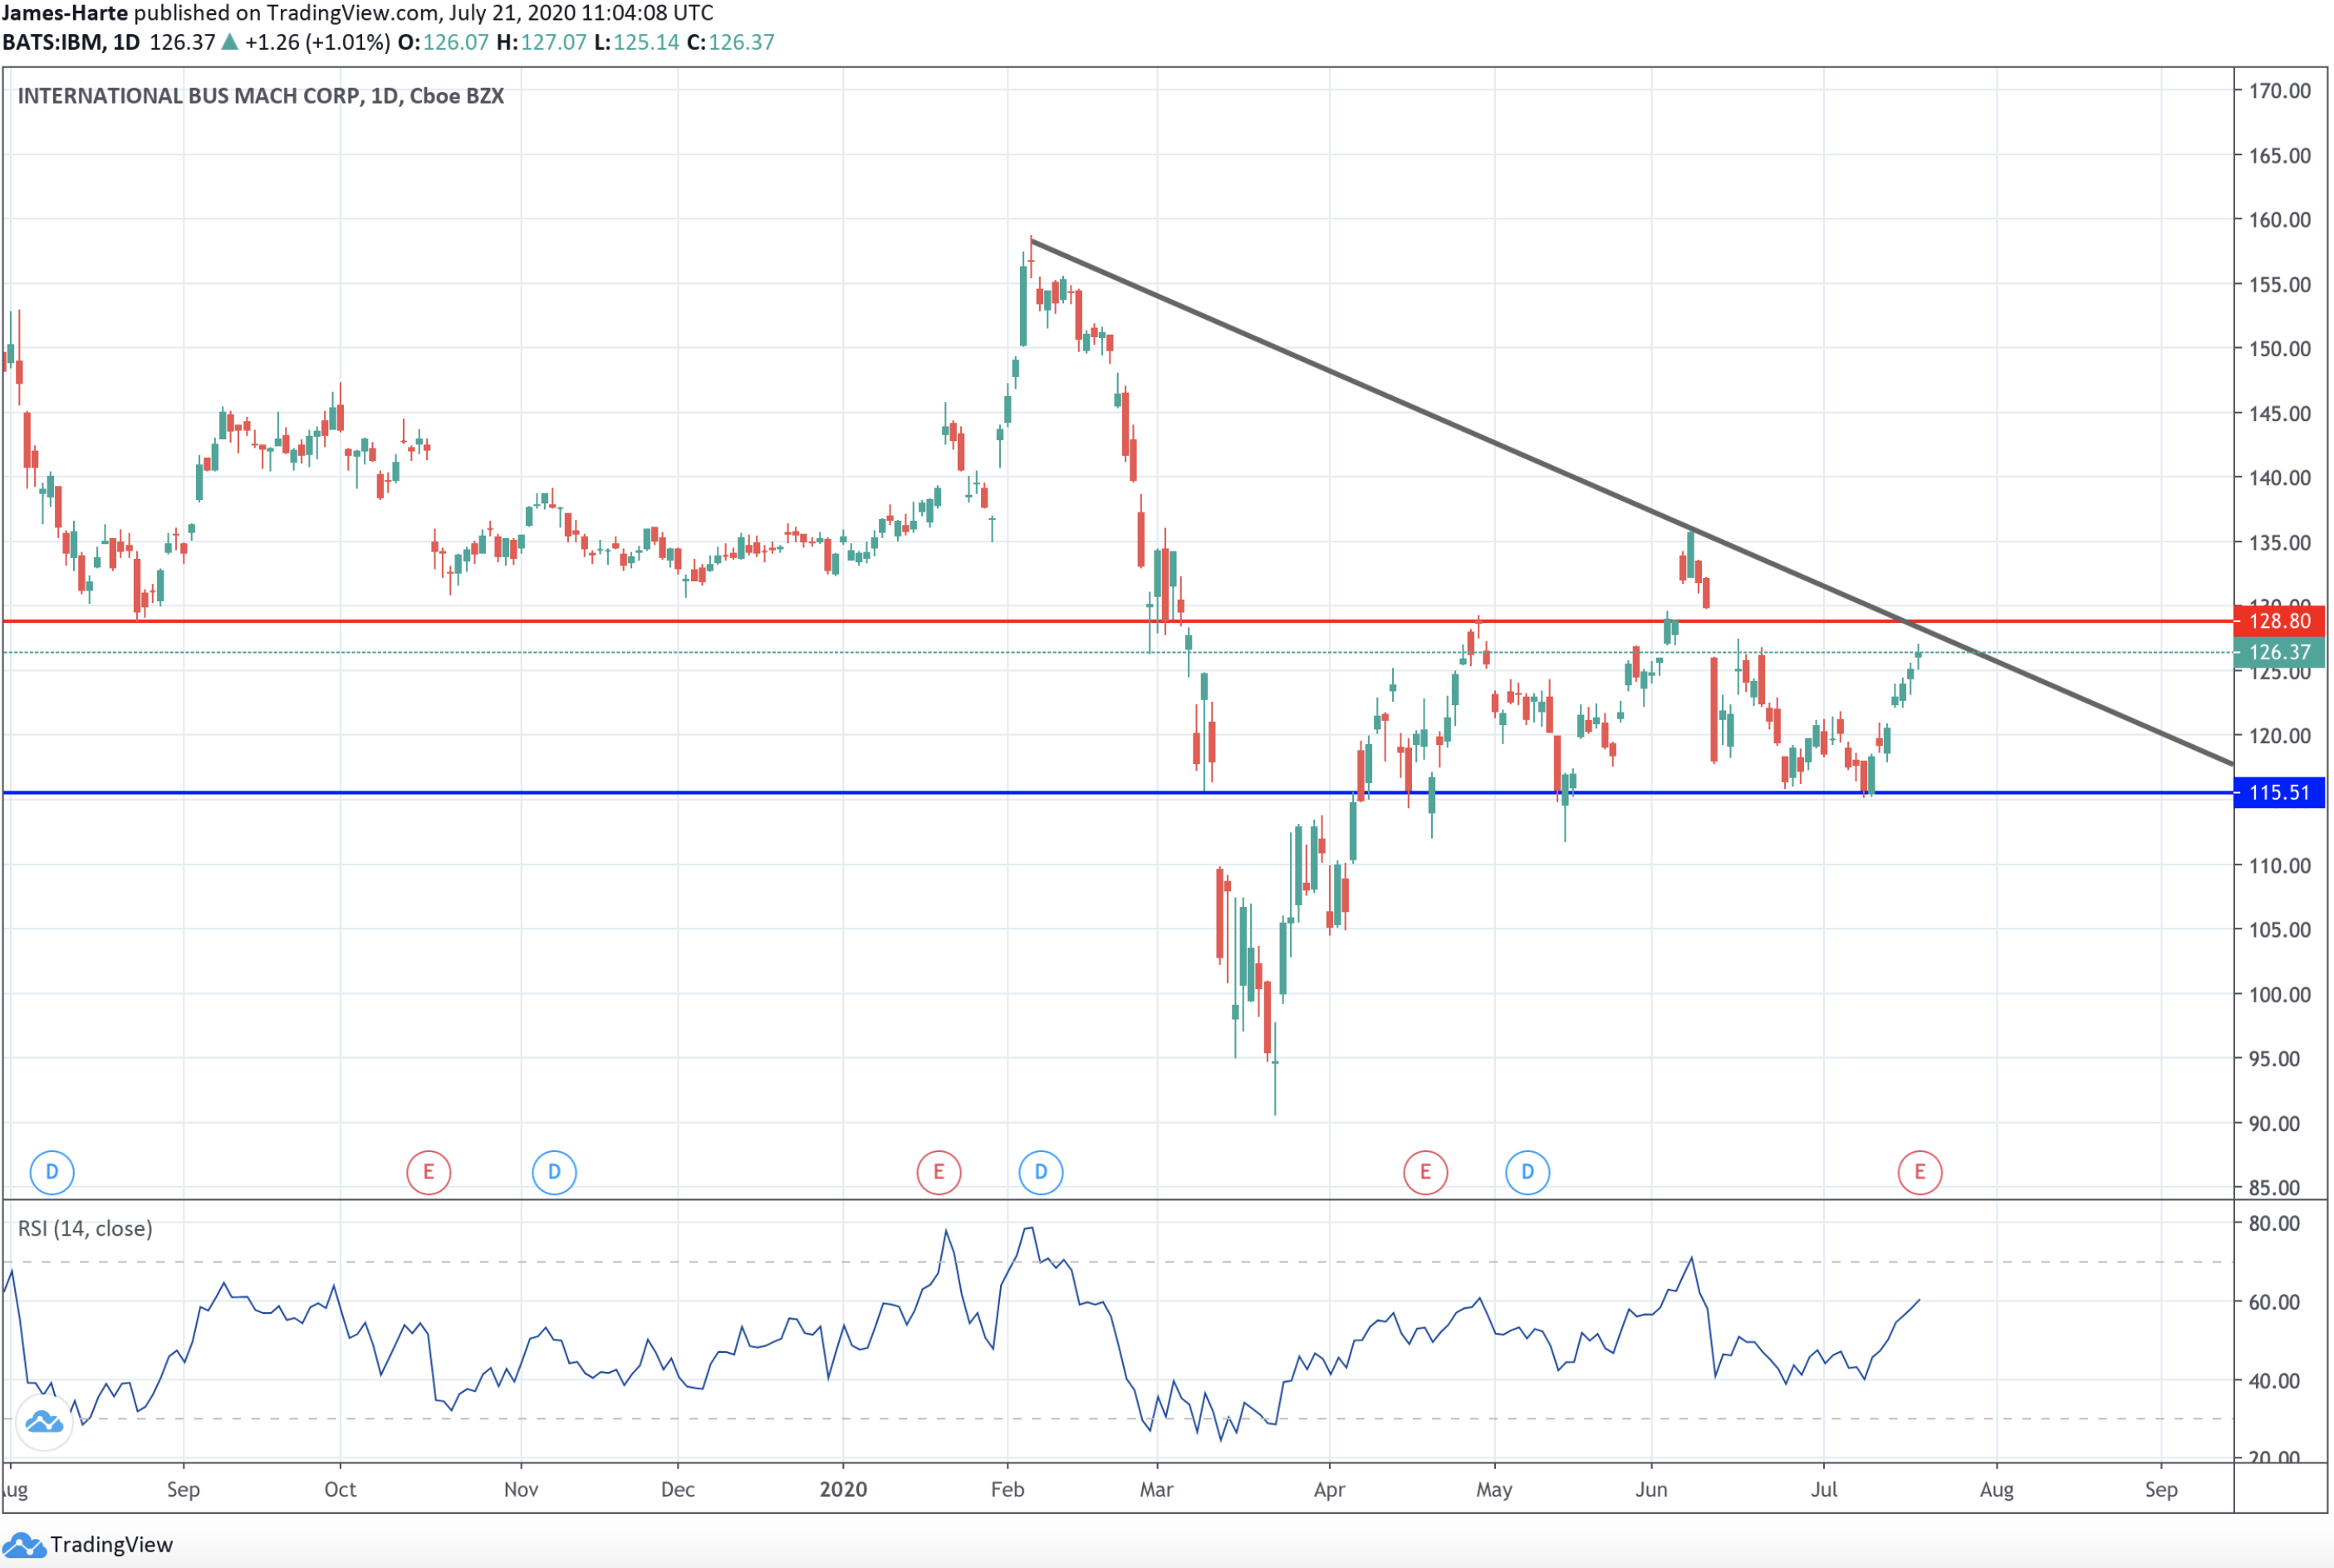The image size is (2334, 1568).
Task: Click the TradingView logo at the bottom left
Action: [90, 1544]
